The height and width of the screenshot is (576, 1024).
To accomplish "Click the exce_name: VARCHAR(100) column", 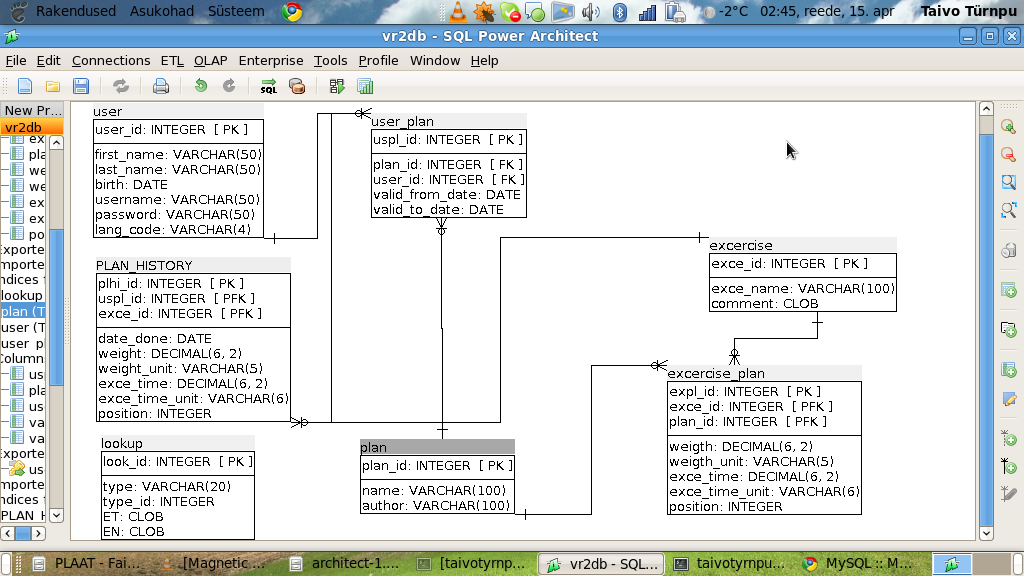I will [x=803, y=289].
